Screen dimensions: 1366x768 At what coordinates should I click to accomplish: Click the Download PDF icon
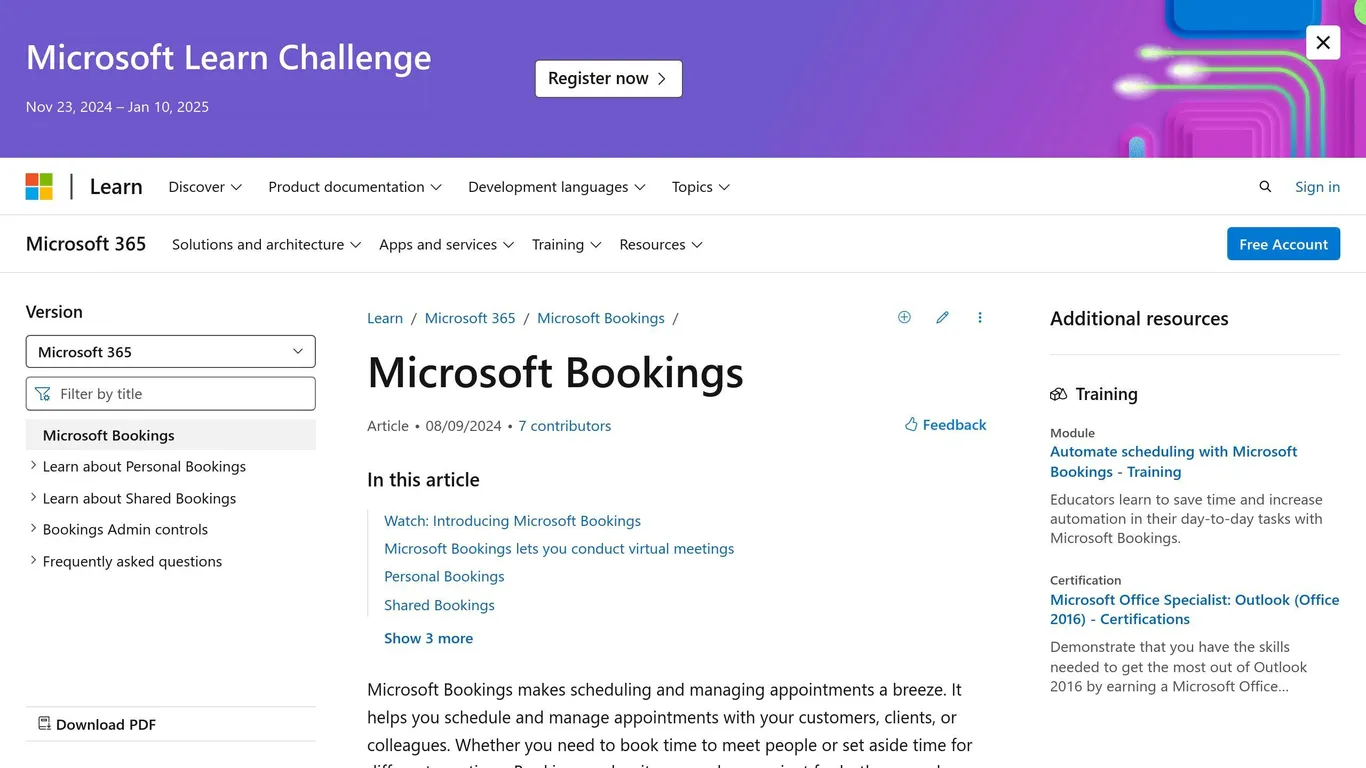pos(44,723)
